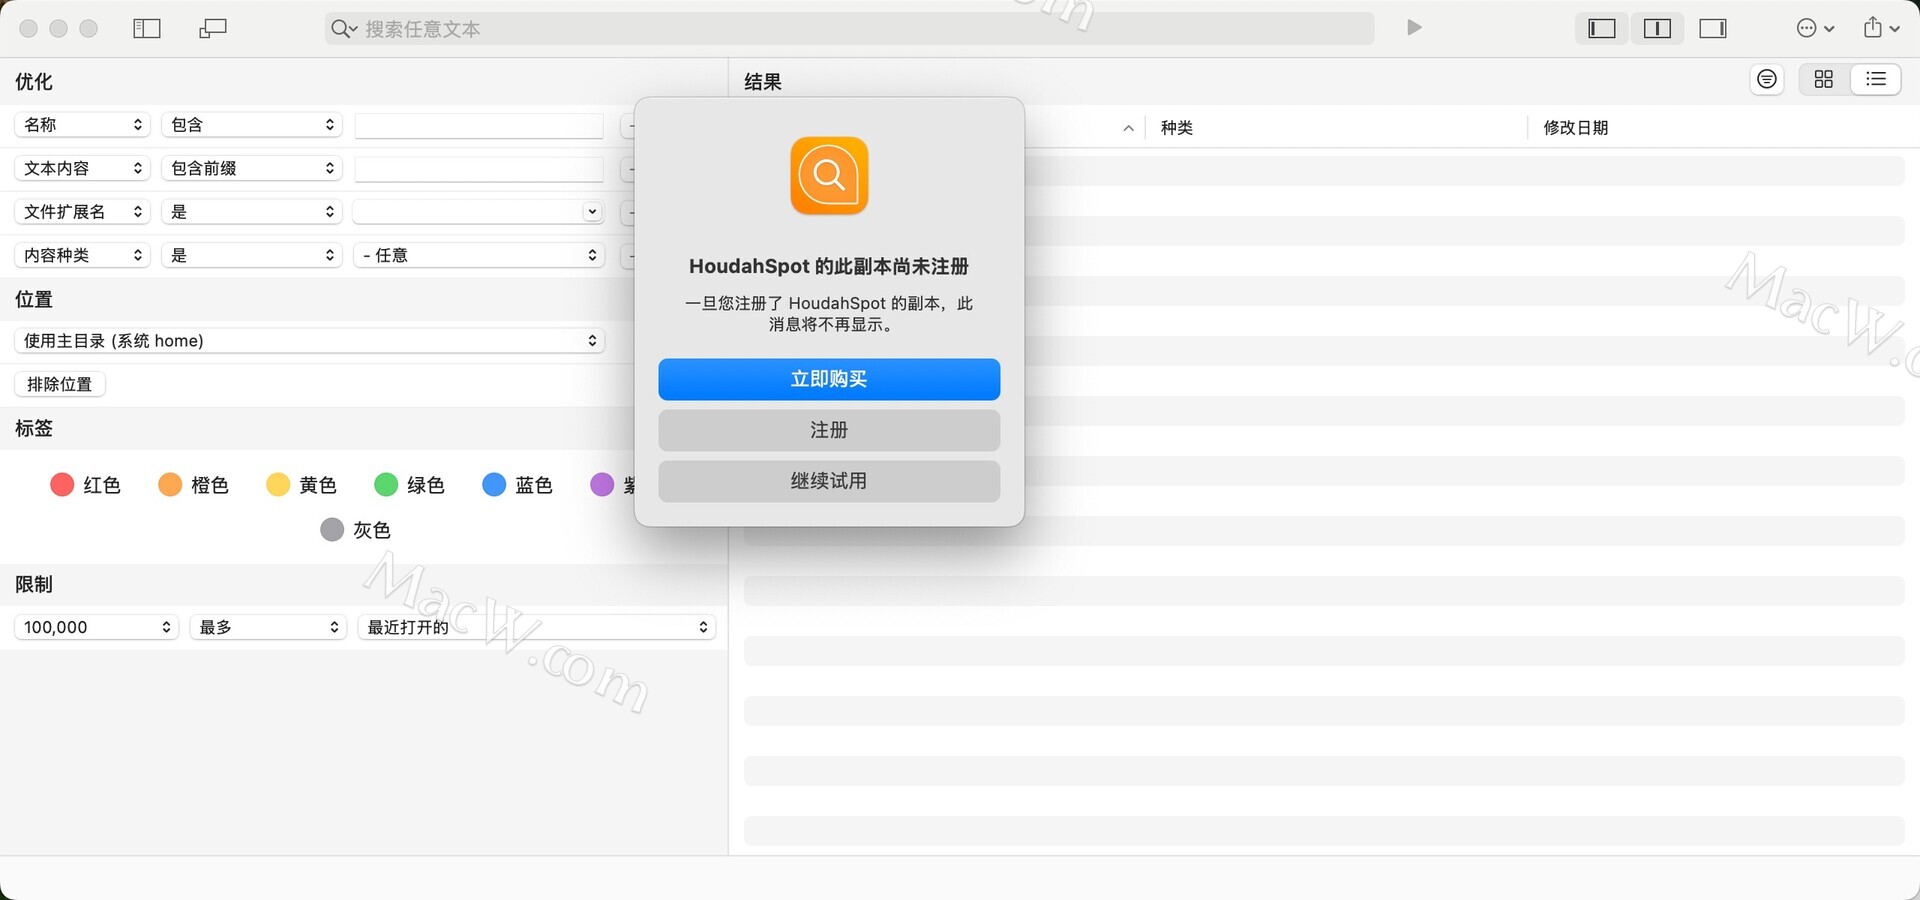Sort by the 种类 column header
This screenshot has height=900, width=1920.
click(x=1177, y=128)
